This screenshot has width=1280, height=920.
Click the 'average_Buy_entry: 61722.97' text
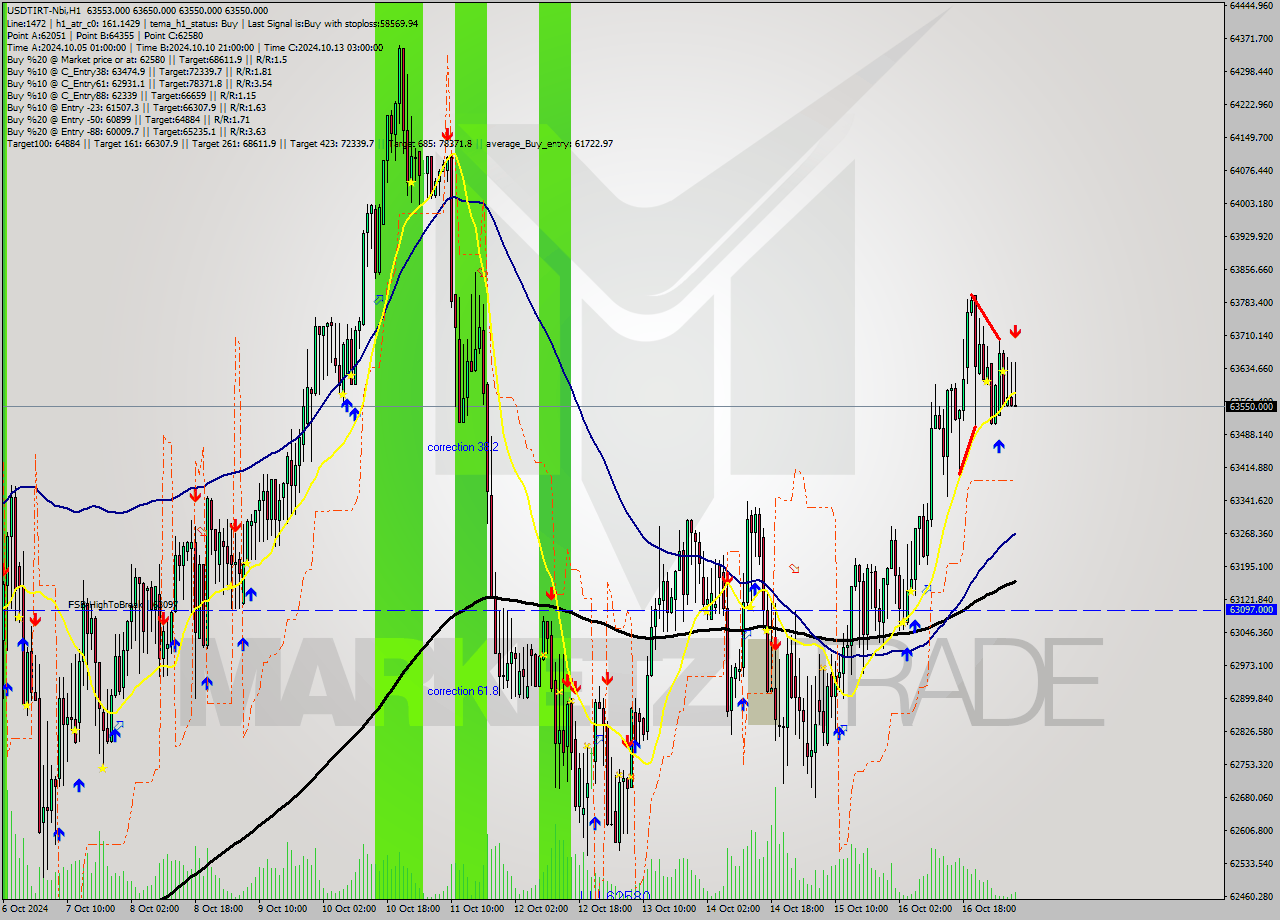pos(549,143)
